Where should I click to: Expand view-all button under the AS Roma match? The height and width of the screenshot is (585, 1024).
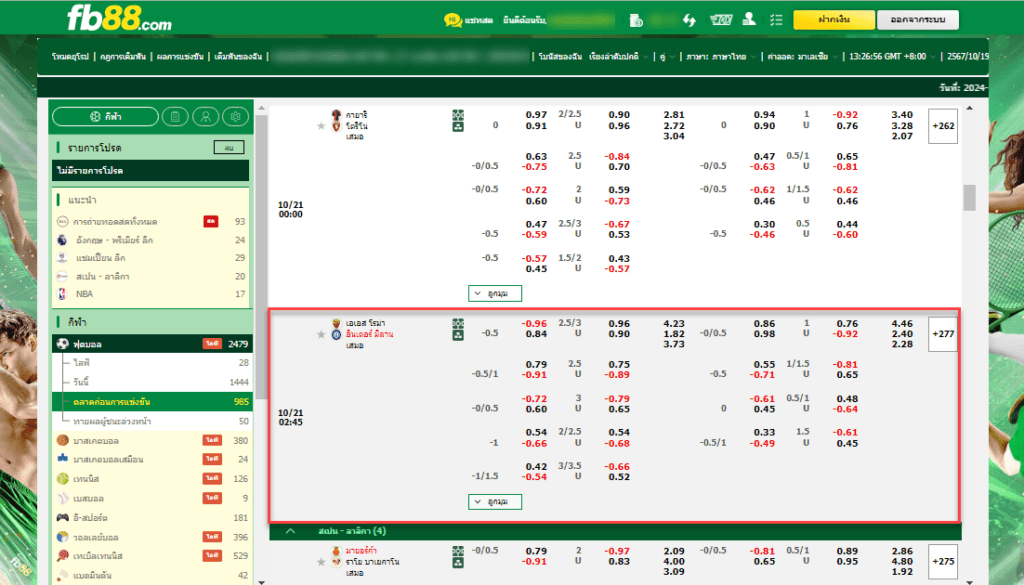pos(495,501)
